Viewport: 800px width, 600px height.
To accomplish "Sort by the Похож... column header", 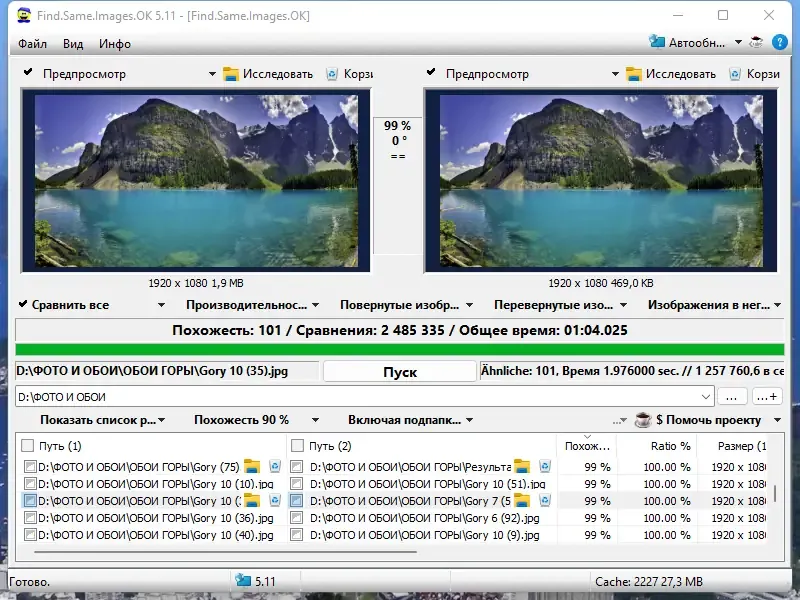I will click(587, 446).
